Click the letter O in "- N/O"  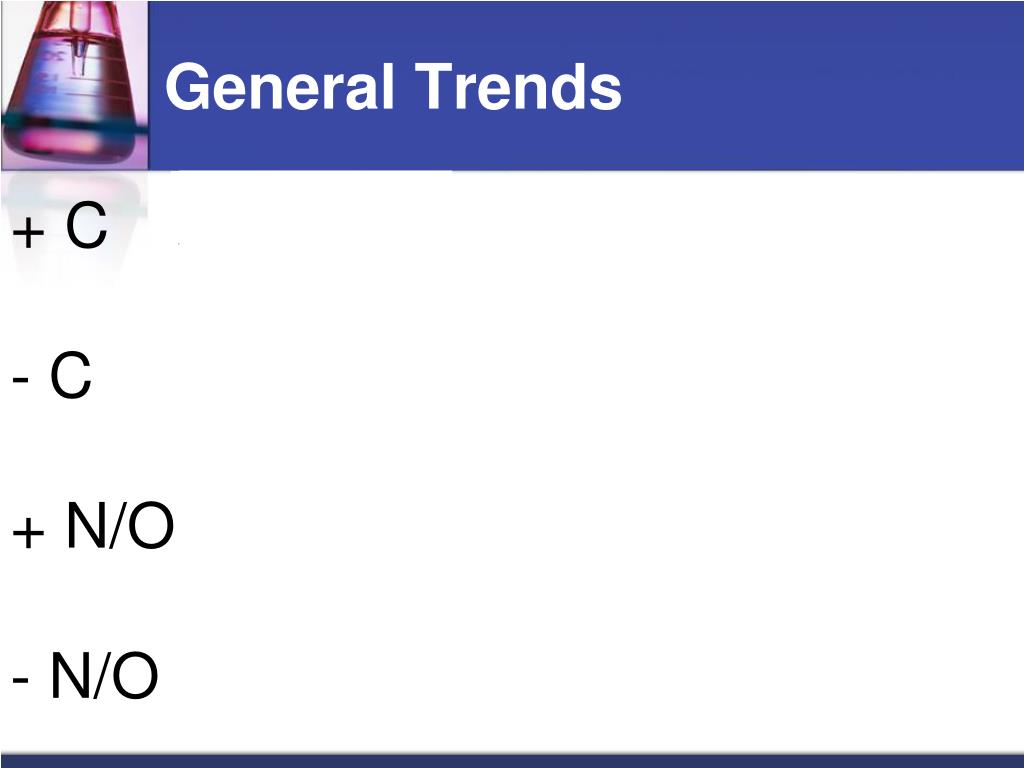[x=135, y=675]
